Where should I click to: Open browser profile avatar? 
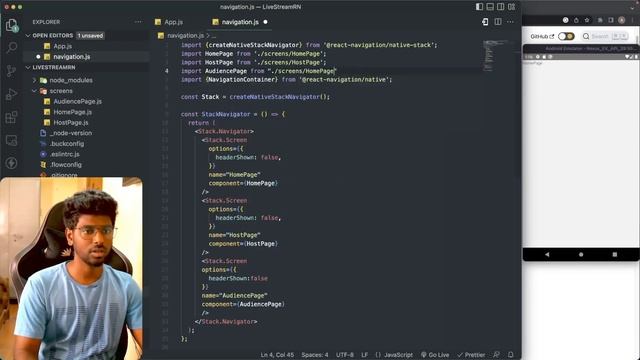tap(622, 20)
